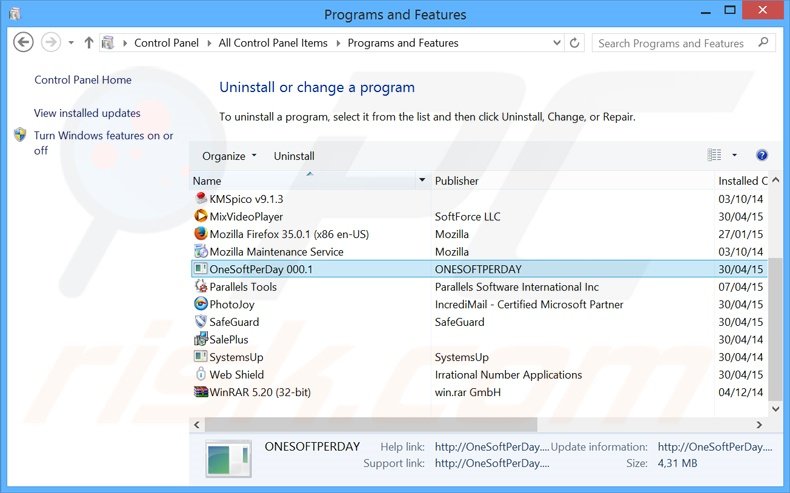
Task: Click the Irrational Number Applications cell
Action: (508, 375)
